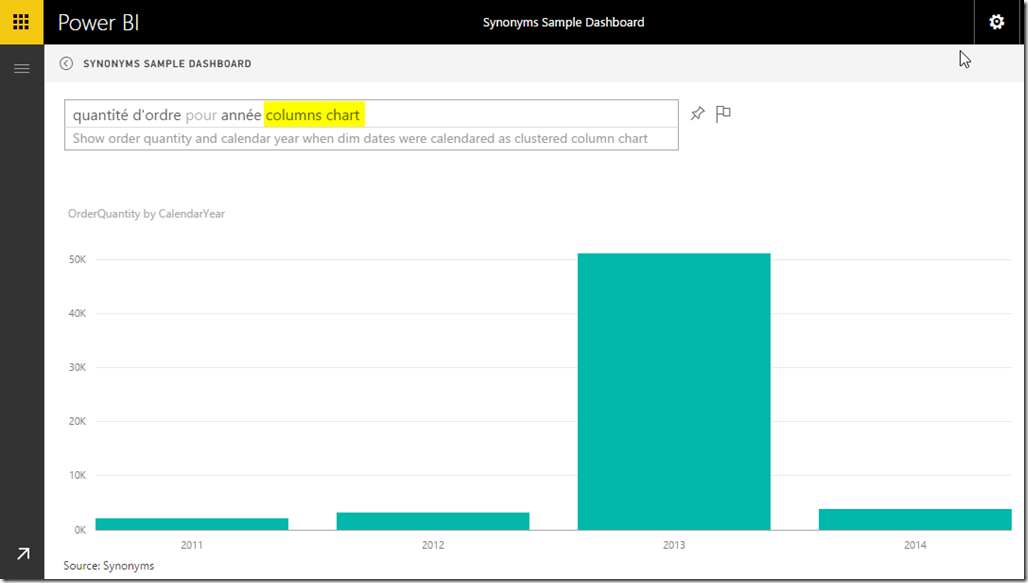Click the Power BI logo text
1028x583 pixels.
[x=98, y=22]
